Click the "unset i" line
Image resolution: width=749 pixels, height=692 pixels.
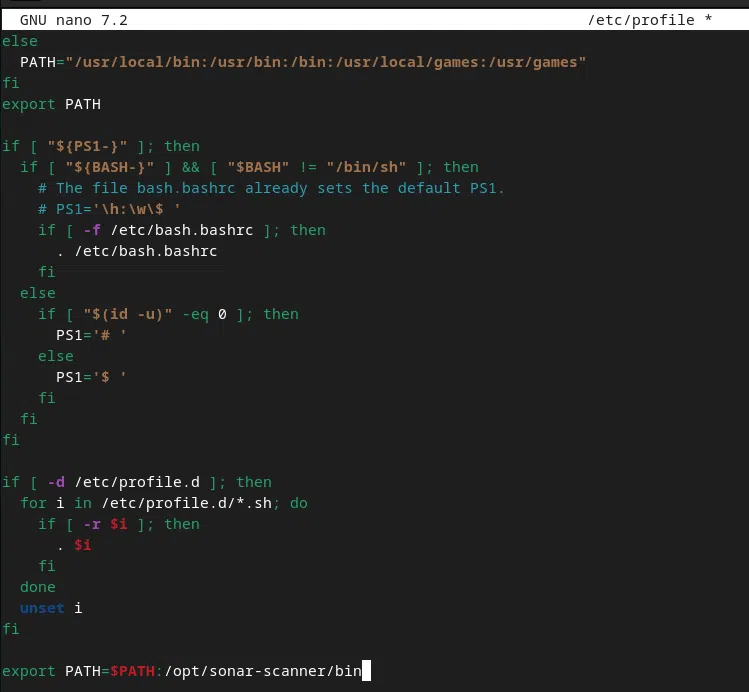point(51,608)
